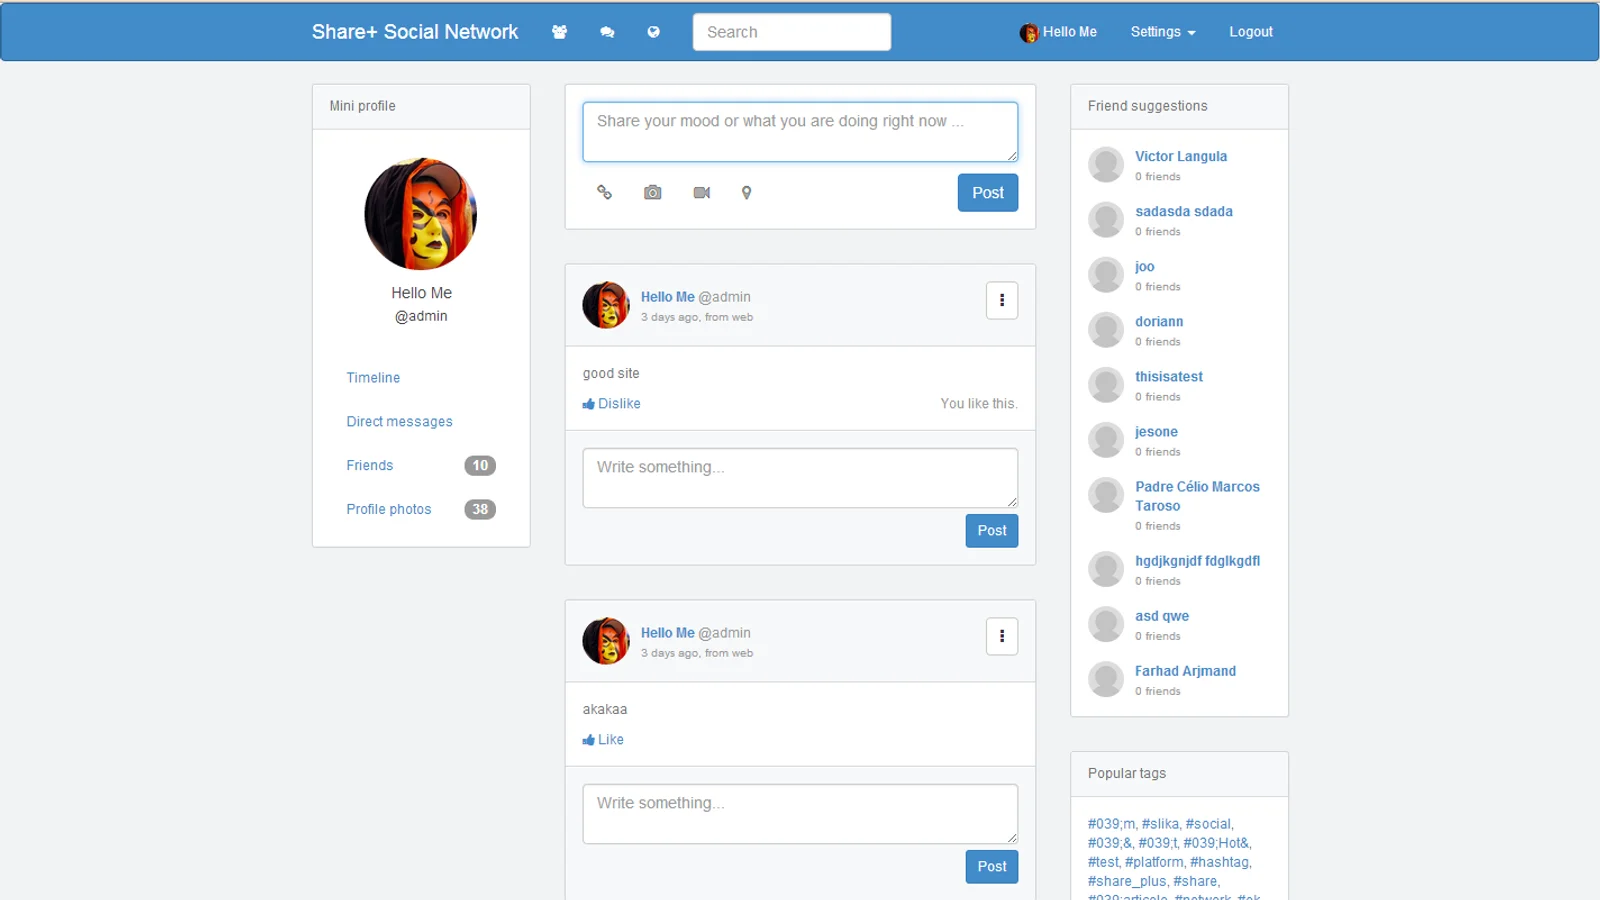Add a photo with the camera icon
The width and height of the screenshot is (1600, 900).
click(x=652, y=192)
